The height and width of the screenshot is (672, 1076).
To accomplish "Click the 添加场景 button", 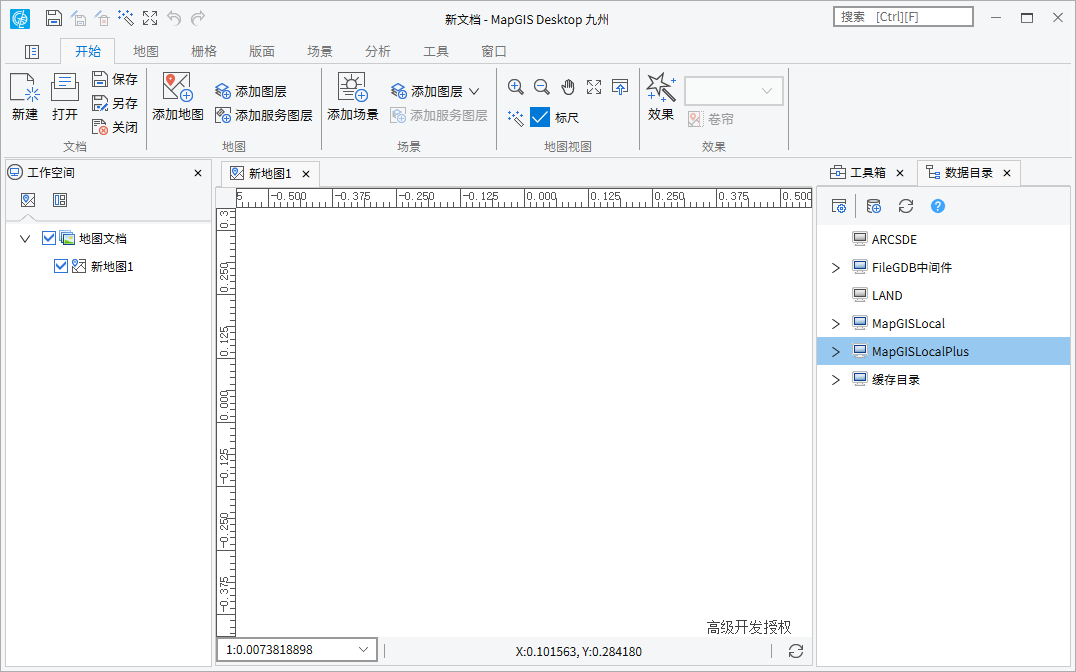I will coord(353,97).
